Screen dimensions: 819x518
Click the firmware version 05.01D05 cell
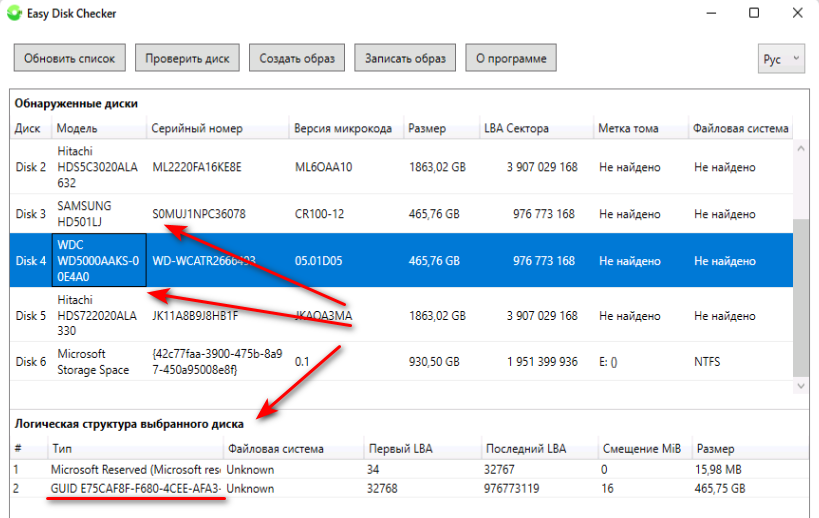(319, 261)
